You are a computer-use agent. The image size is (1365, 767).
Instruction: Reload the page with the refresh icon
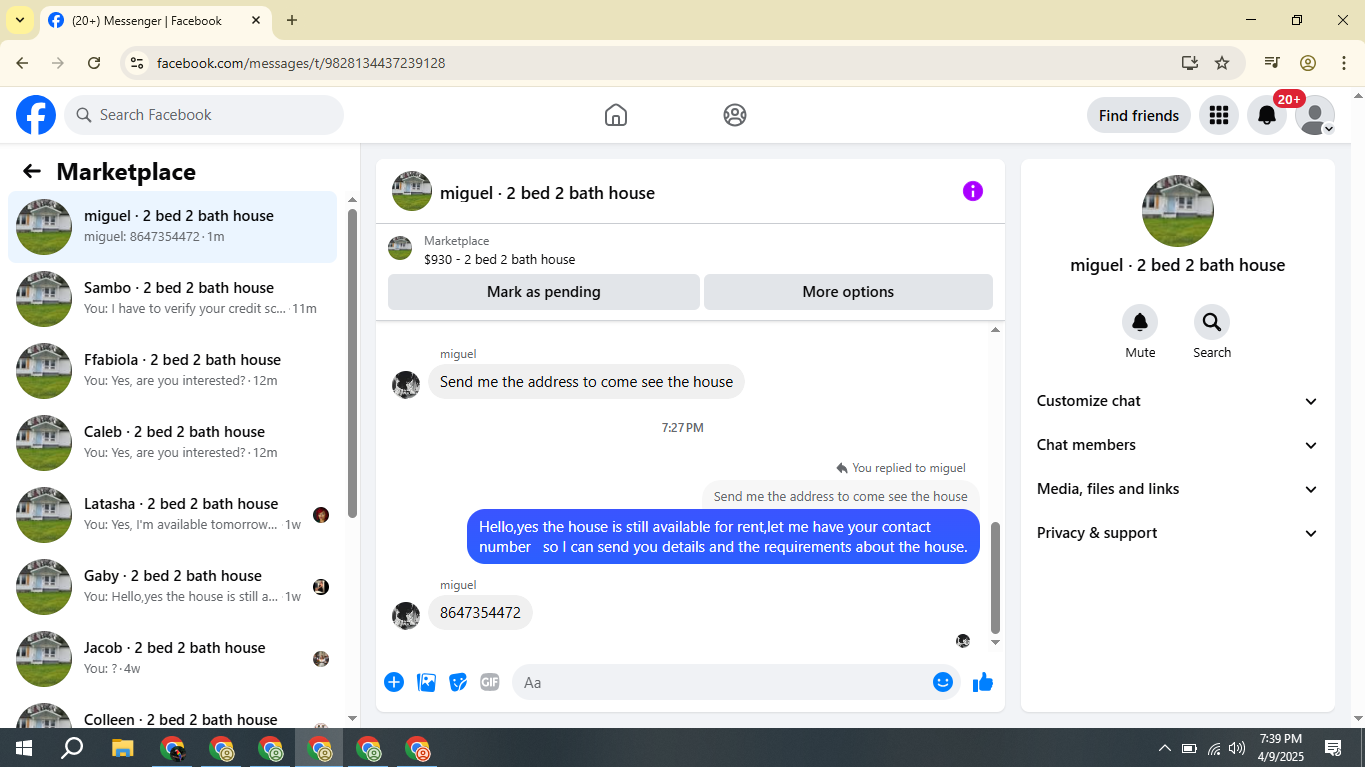[x=94, y=63]
